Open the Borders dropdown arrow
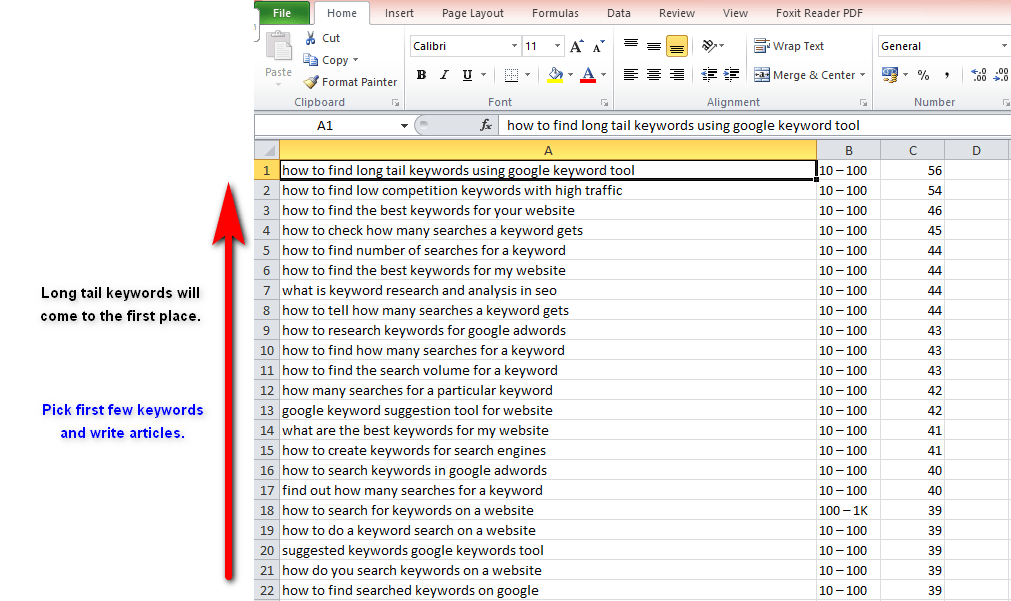 (x=527, y=75)
